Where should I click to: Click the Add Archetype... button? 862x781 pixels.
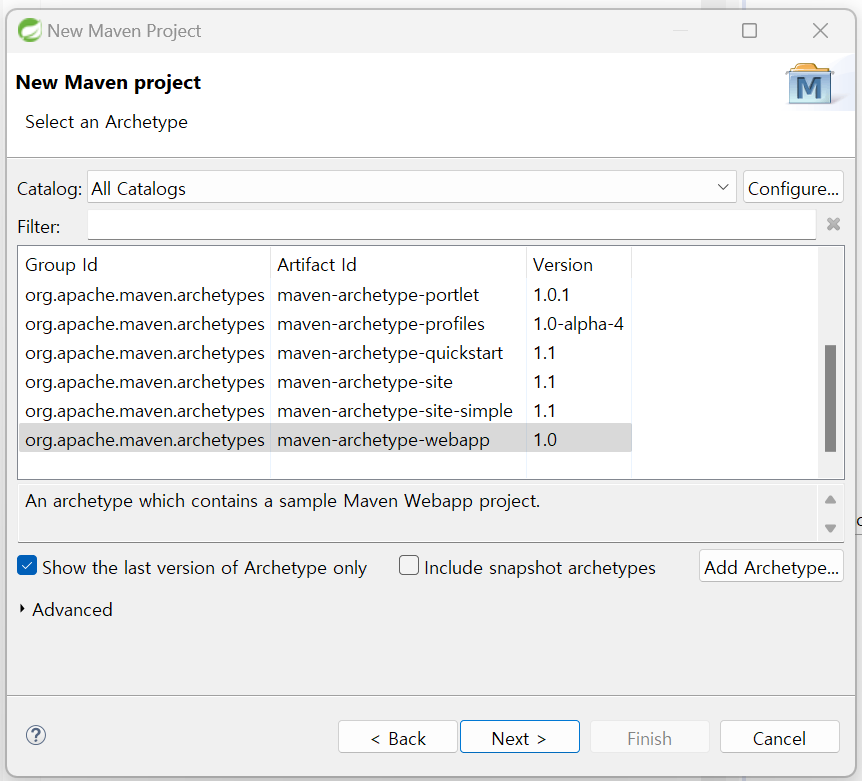point(771,566)
